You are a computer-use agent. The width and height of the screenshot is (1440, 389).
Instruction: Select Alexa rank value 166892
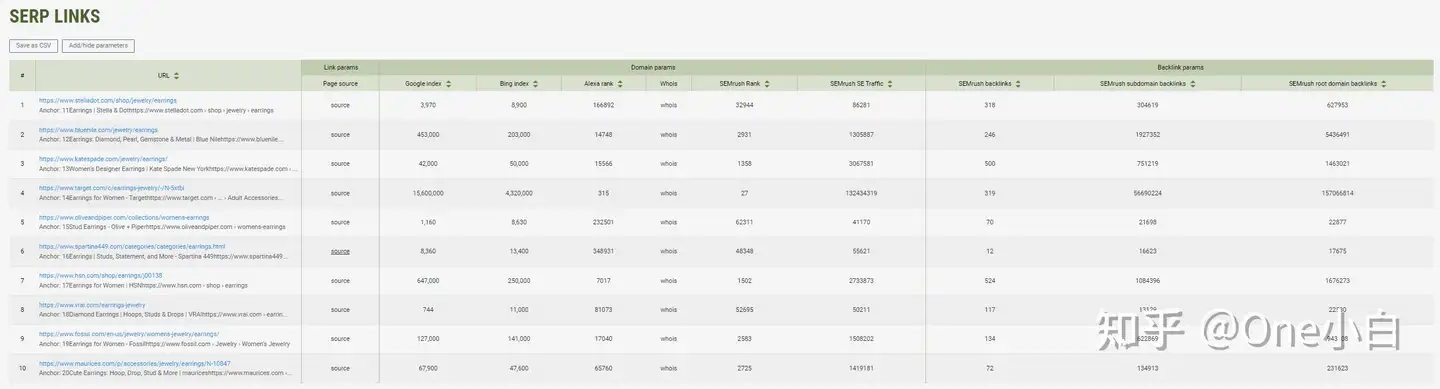[x=603, y=105]
